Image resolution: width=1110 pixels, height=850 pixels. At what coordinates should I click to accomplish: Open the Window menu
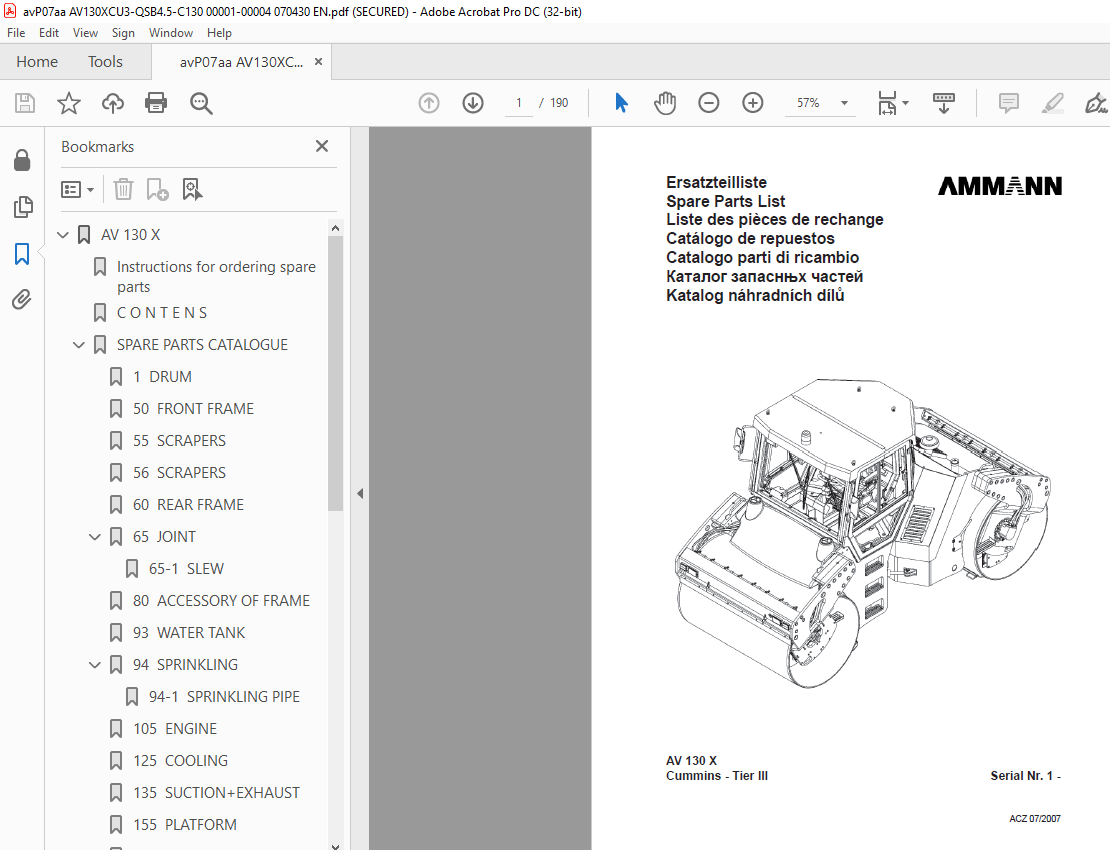click(171, 33)
